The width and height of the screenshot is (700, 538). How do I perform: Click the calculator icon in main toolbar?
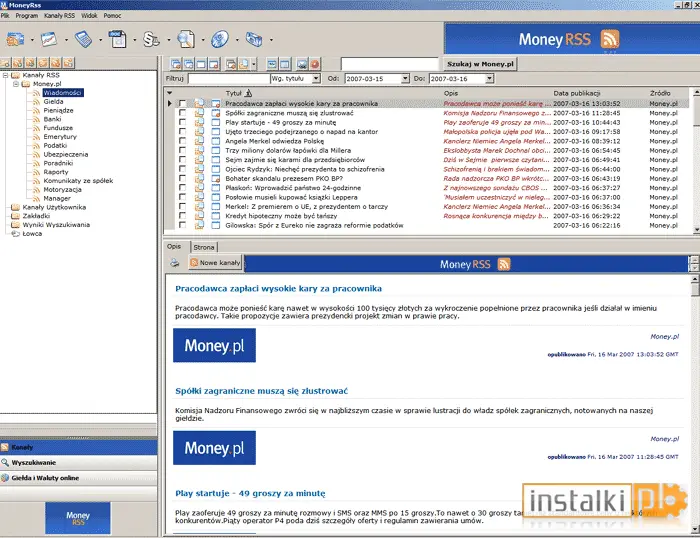[83, 39]
